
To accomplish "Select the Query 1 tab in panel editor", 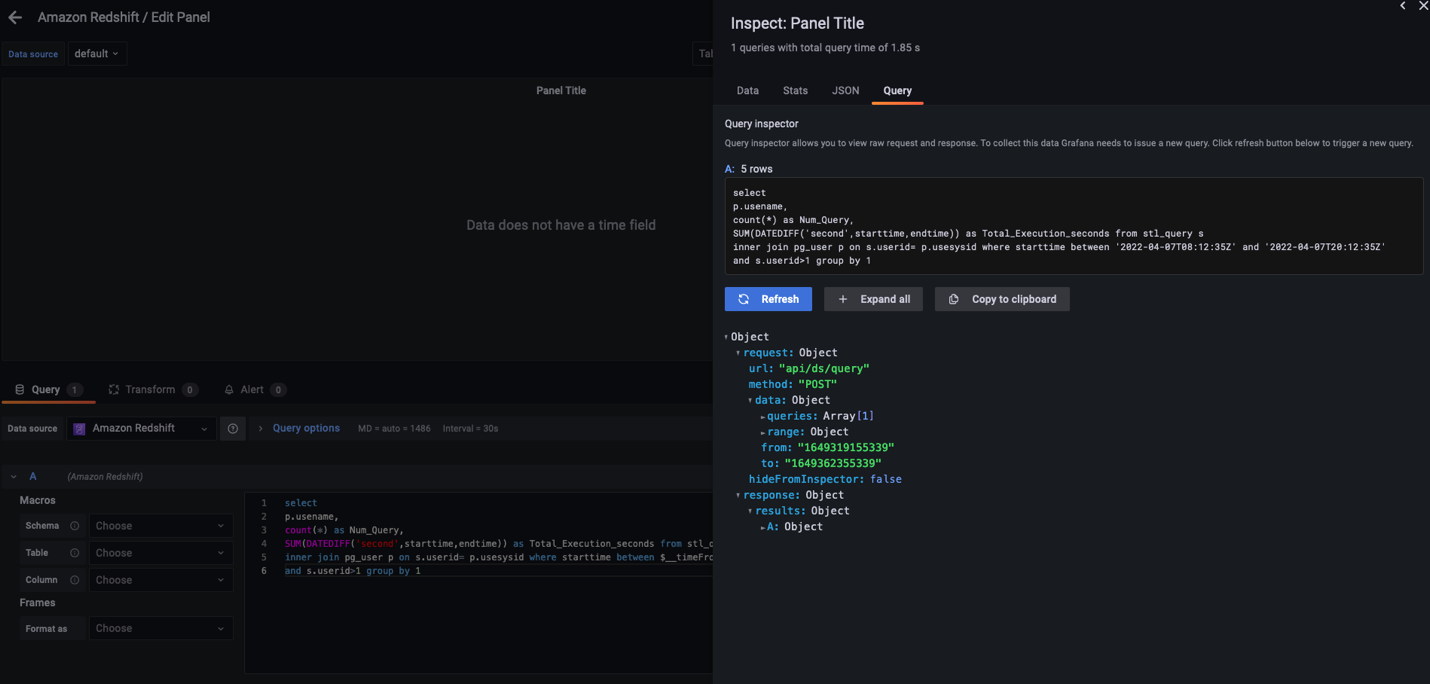I will (47, 390).
